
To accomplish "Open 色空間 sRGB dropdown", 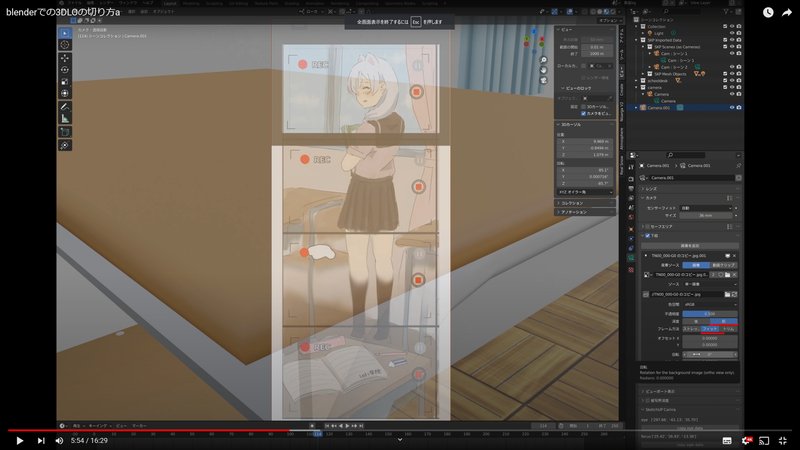I will (710, 304).
